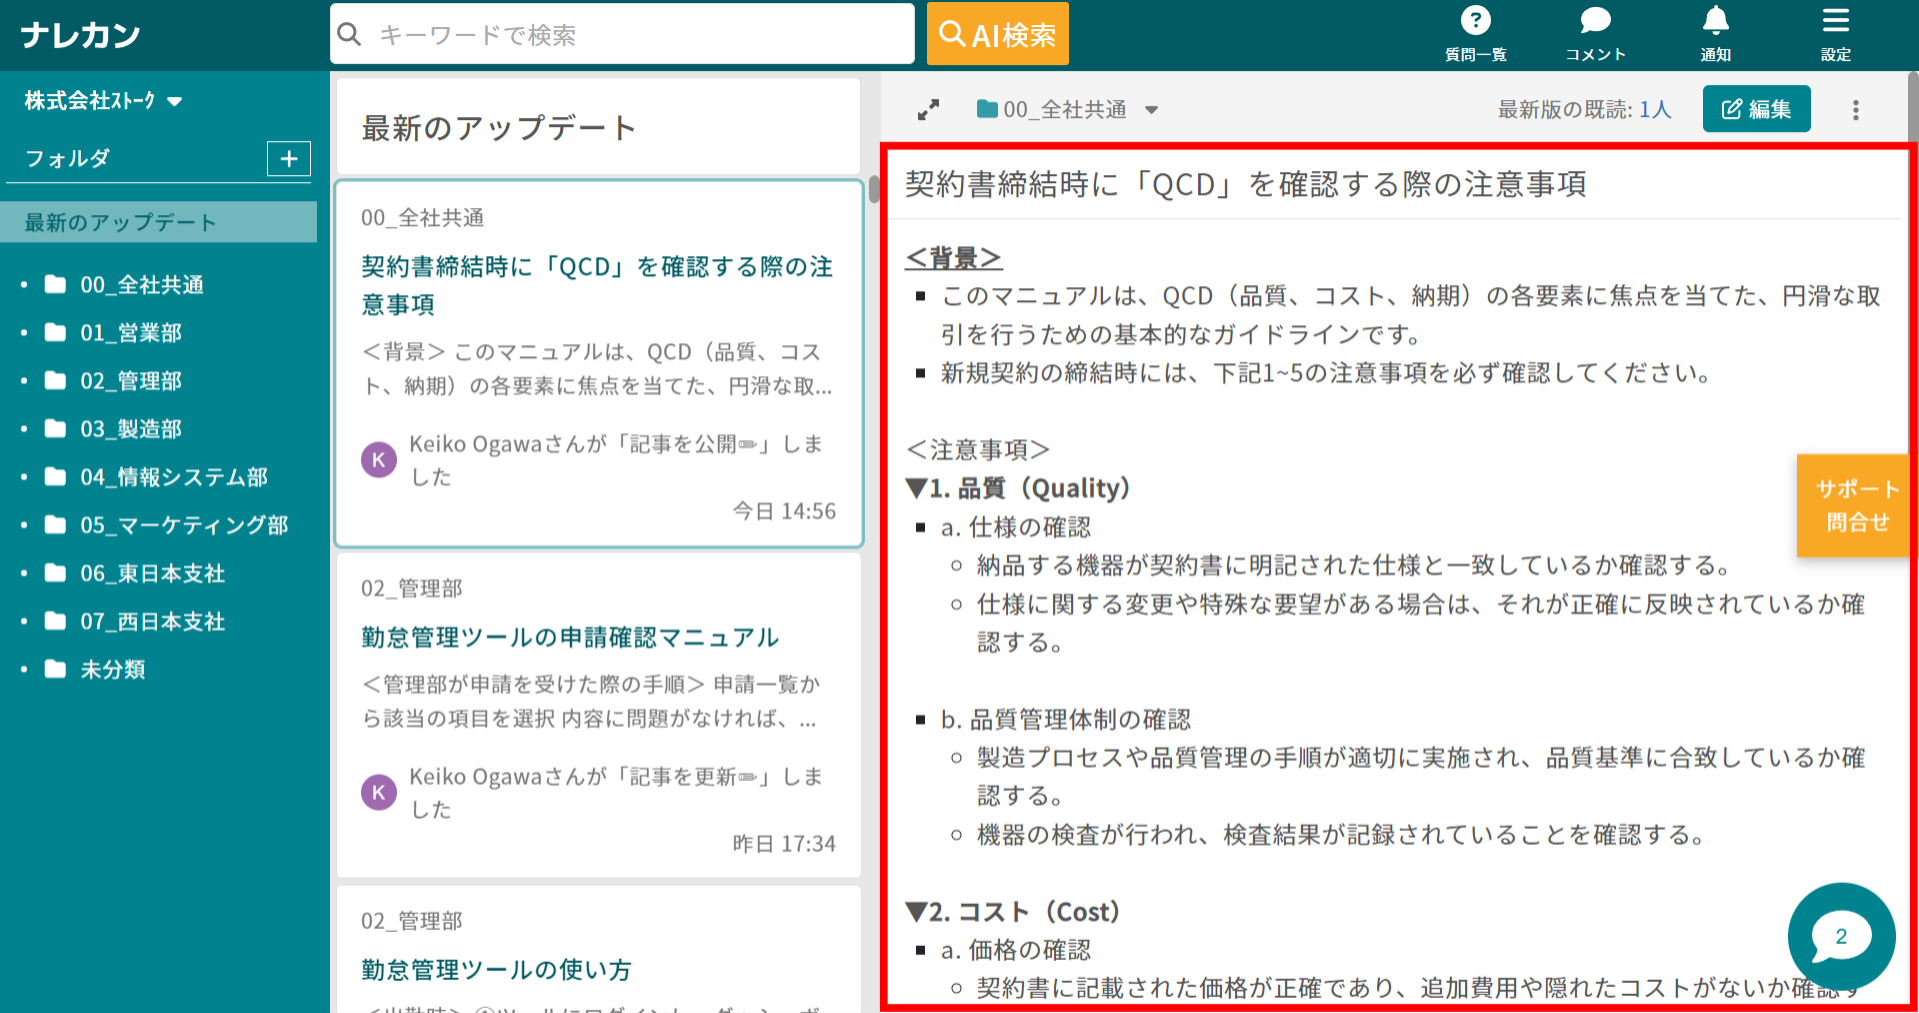Click the ＜背景＞ underlined heading

[x=953, y=257]
